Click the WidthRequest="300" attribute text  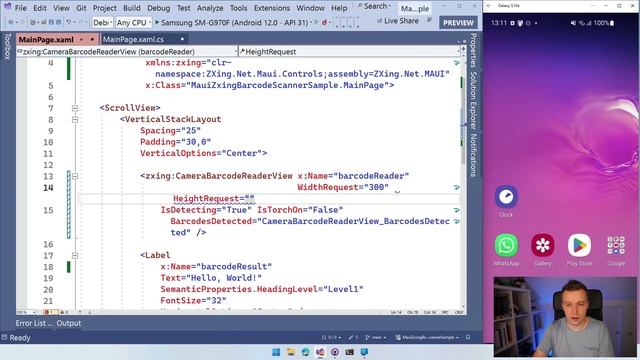343,187
